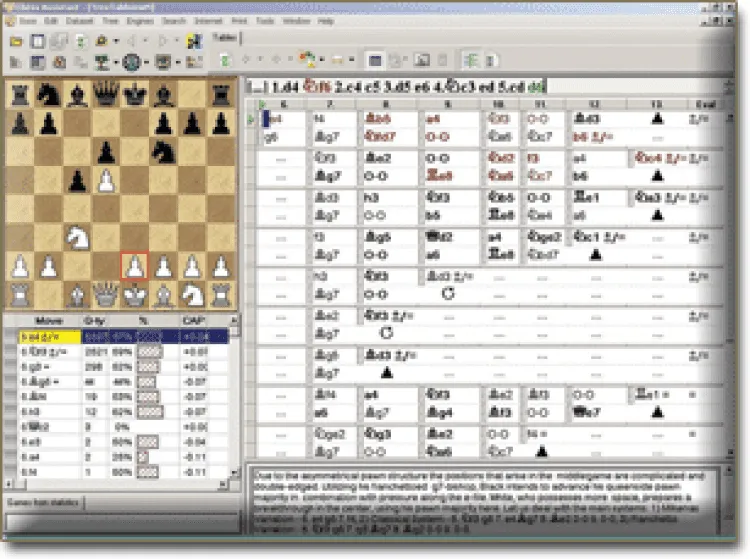Click the grey back arrow in the top toolbar
The width and height of the screenshot is (750, 559).
point(132,41)
